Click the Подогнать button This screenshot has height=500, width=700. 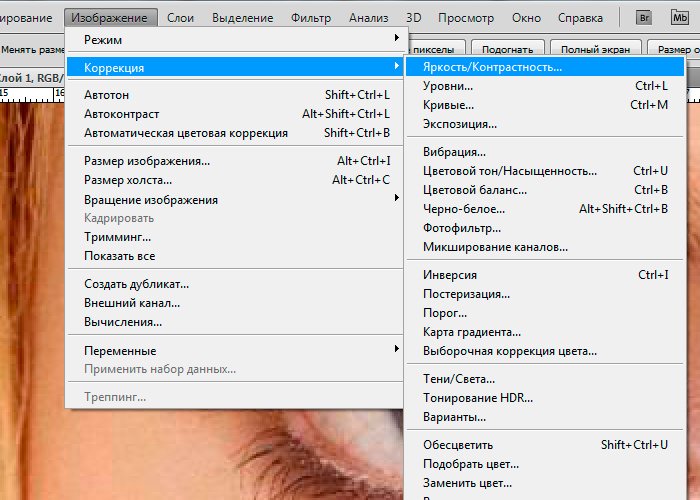506,49
